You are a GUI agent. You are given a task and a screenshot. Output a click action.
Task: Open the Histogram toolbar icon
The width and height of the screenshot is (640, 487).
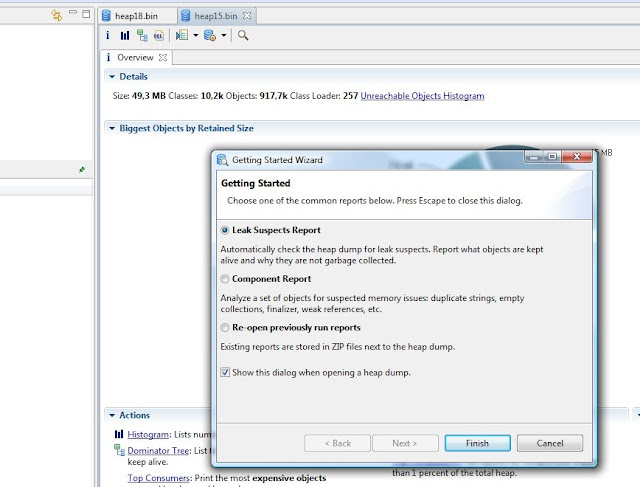pos(125,36)
